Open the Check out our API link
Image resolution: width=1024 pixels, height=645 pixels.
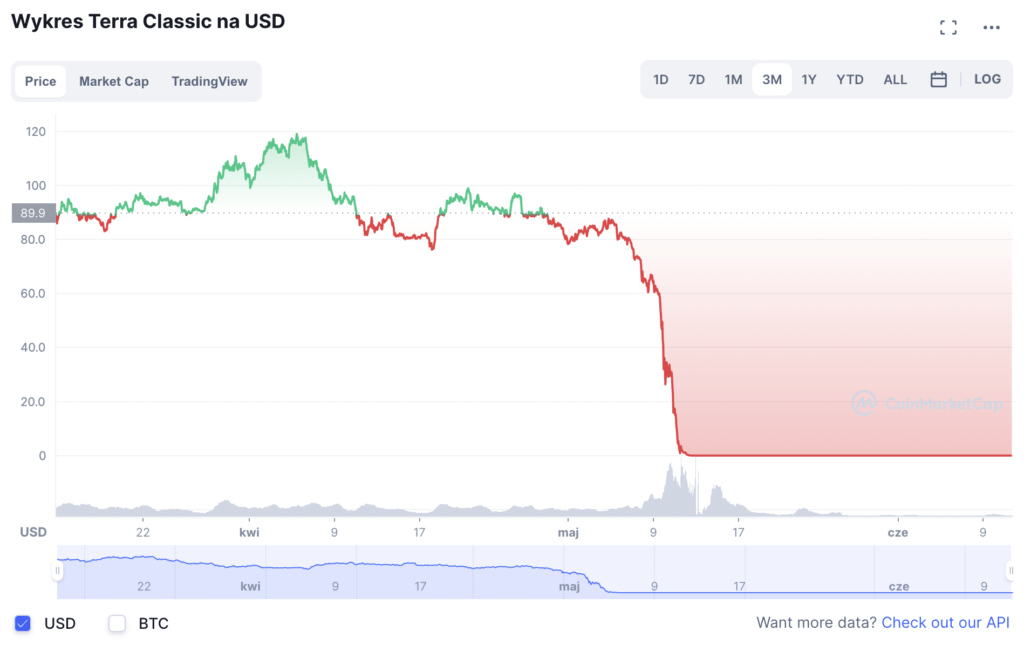945,623
